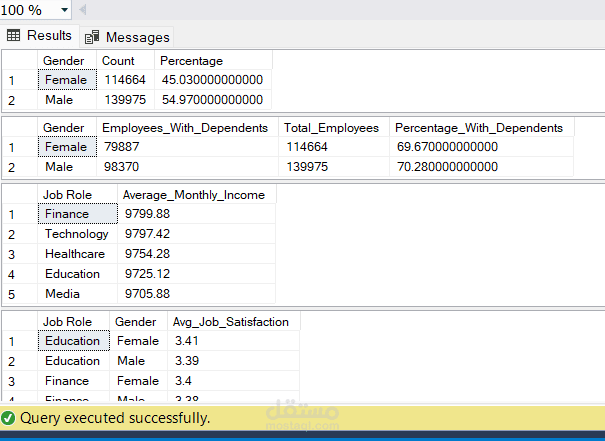
Task: Select the 3.39 satisfaction cell
Action: coord(234,361)
